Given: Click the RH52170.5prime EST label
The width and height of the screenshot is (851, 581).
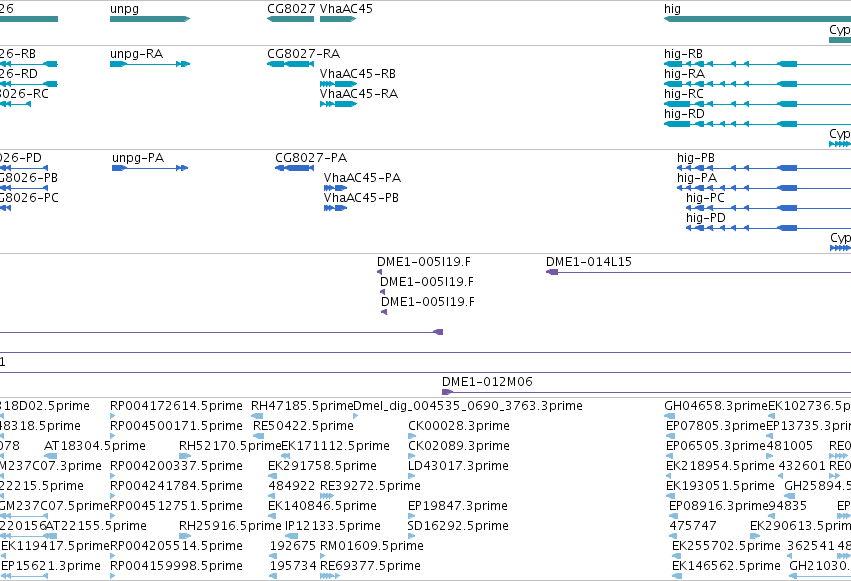Looking at the screenshot, I should (x=230, y=446).
